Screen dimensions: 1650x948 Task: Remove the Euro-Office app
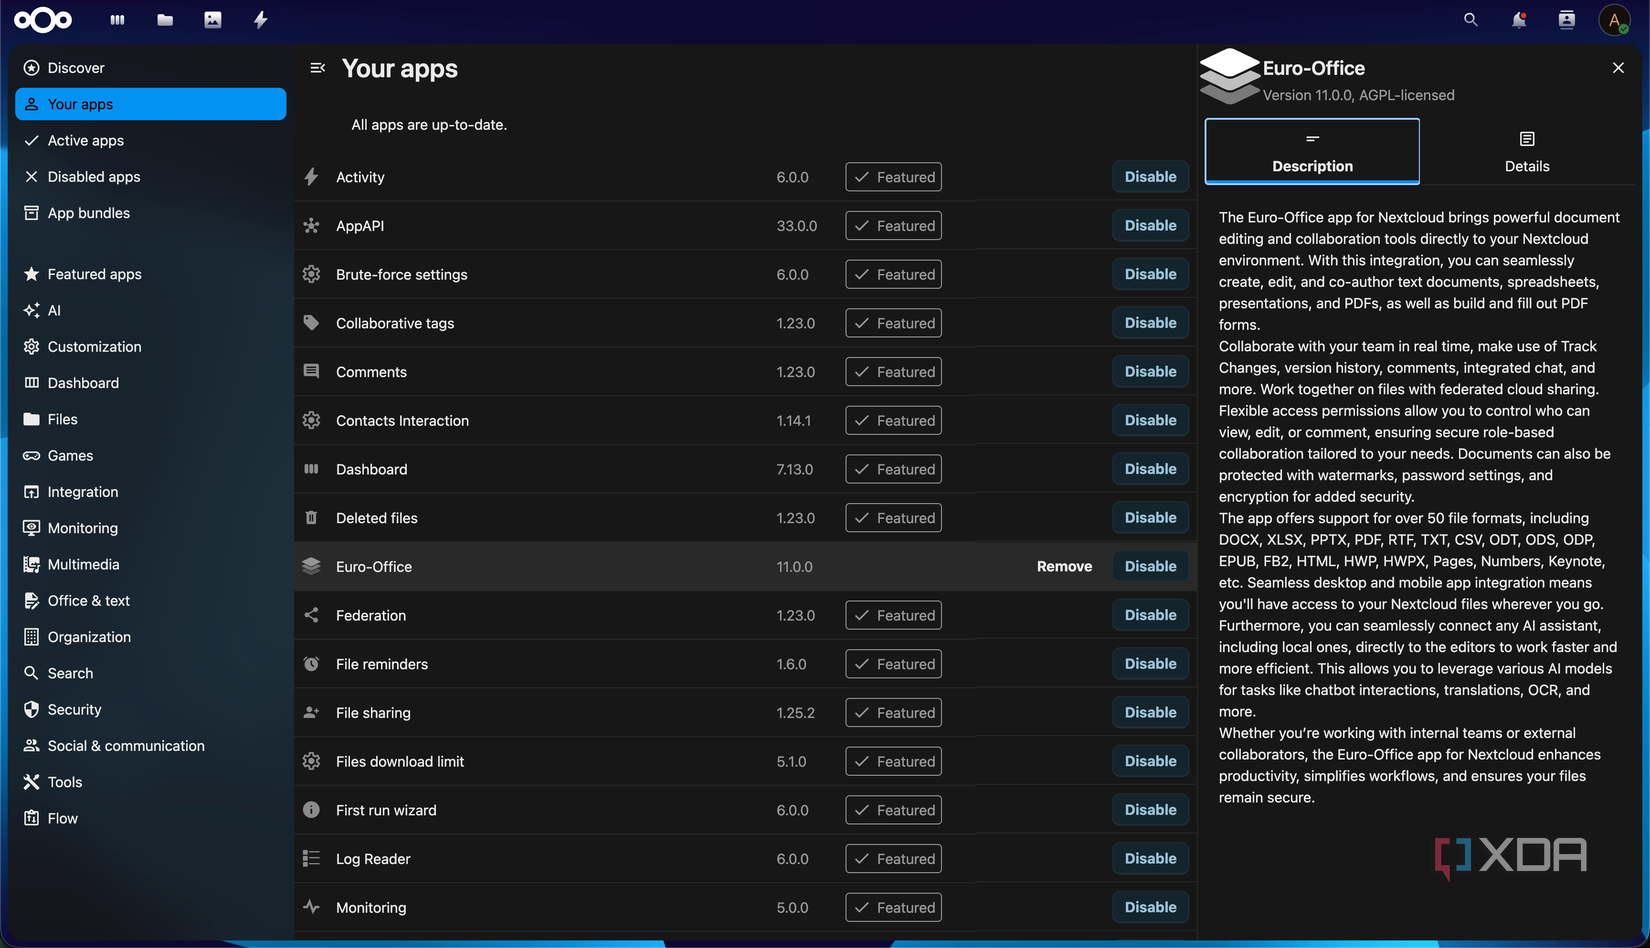point(1064,567)
